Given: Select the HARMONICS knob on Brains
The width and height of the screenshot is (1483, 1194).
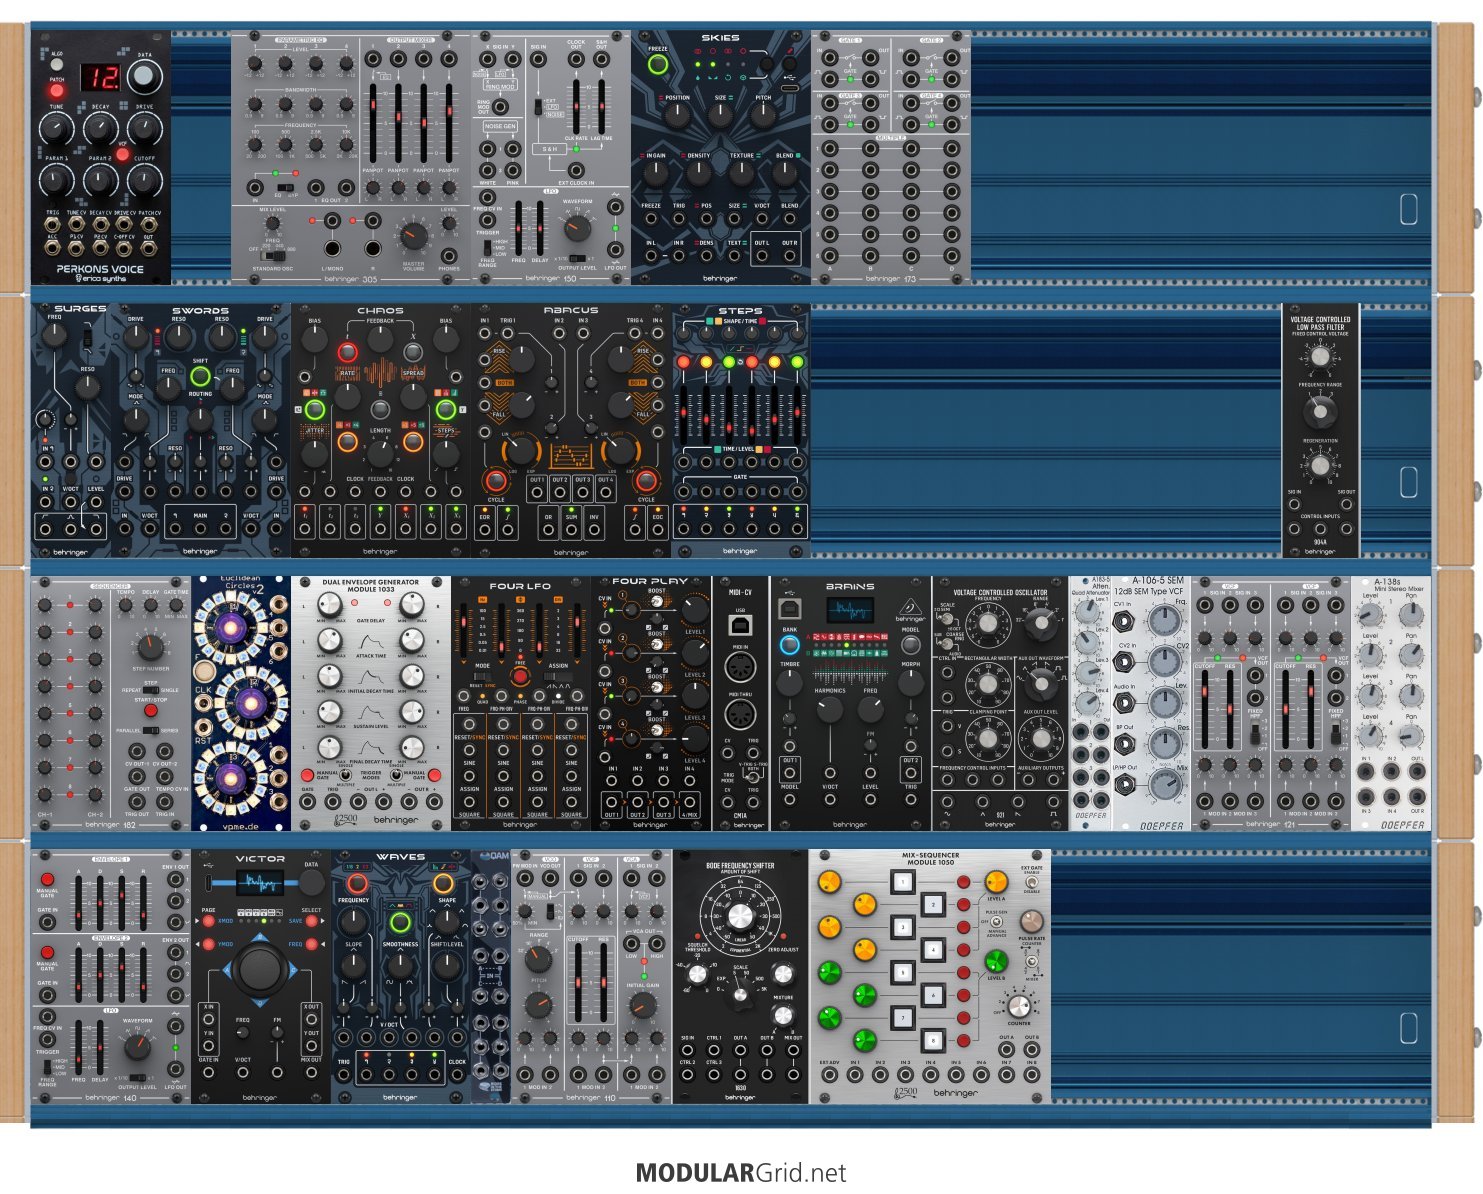Looking at the screenshot, I should pos(829,710).
